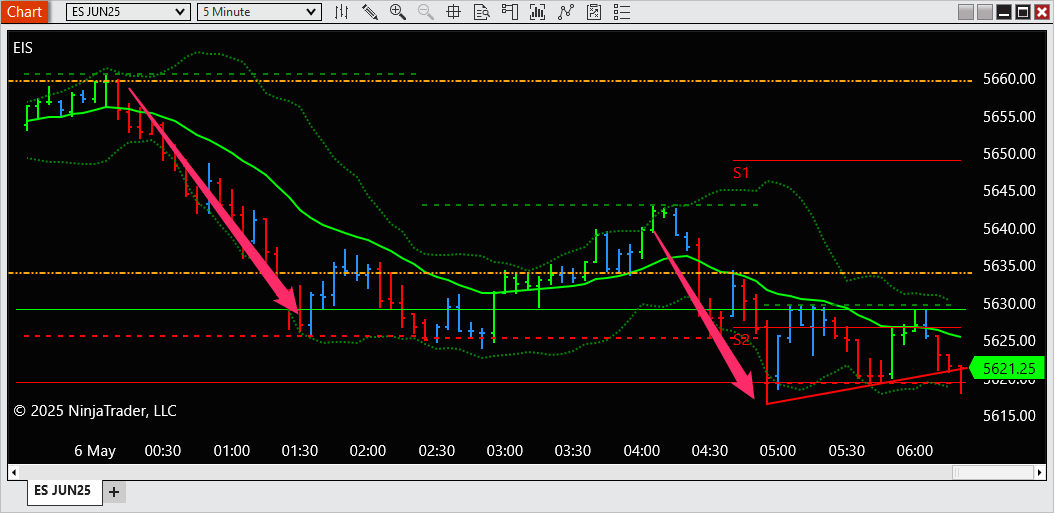Click the 01:30 time axis label
Screen dimensions: 1054x513
300,450
